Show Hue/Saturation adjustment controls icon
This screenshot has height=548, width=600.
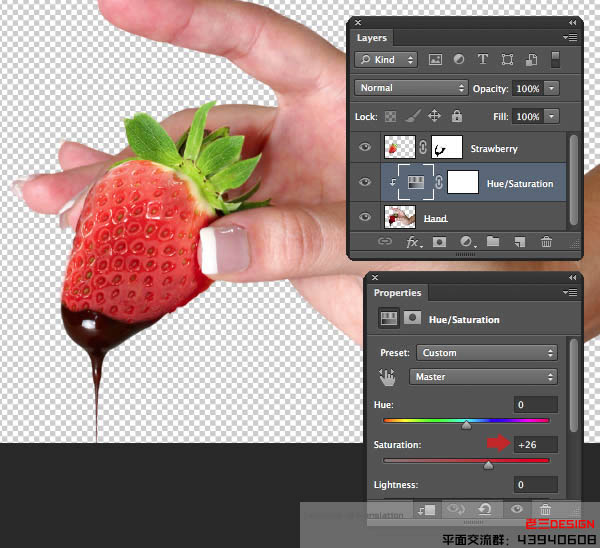click(388, 318)
